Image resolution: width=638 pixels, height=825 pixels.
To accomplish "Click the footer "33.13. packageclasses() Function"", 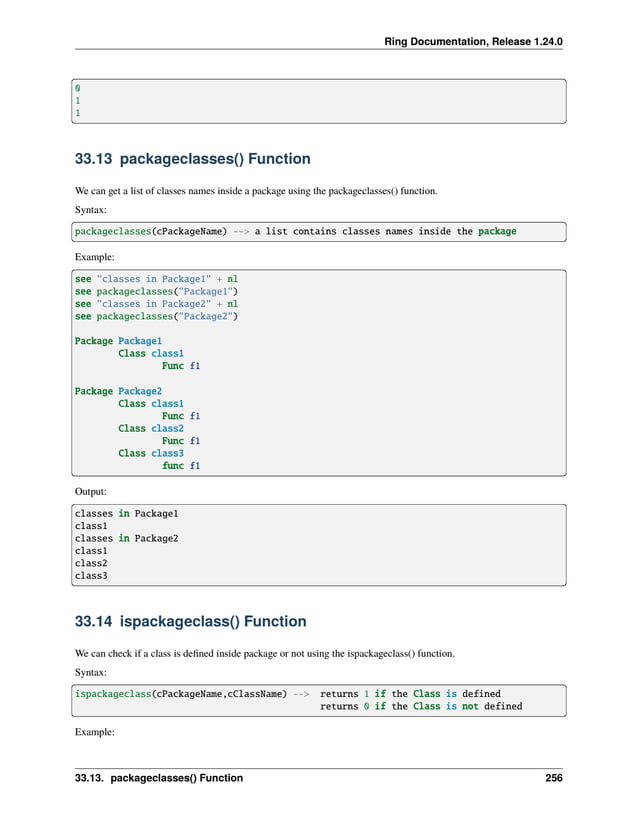I will click(x=159, y=778).
